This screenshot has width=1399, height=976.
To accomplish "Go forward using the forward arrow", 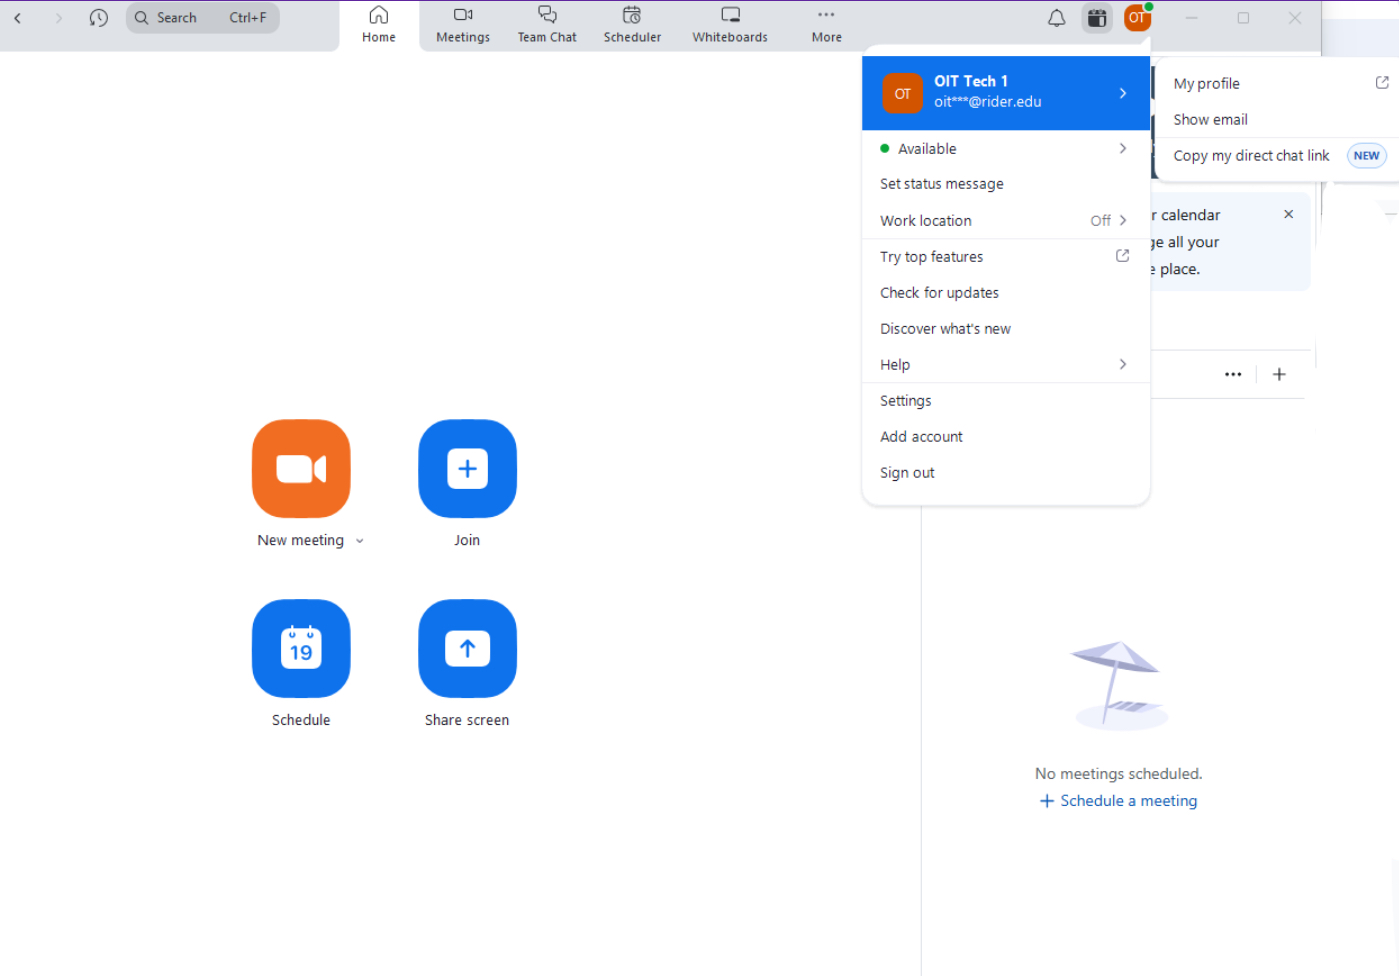I will tap(58, 18).
